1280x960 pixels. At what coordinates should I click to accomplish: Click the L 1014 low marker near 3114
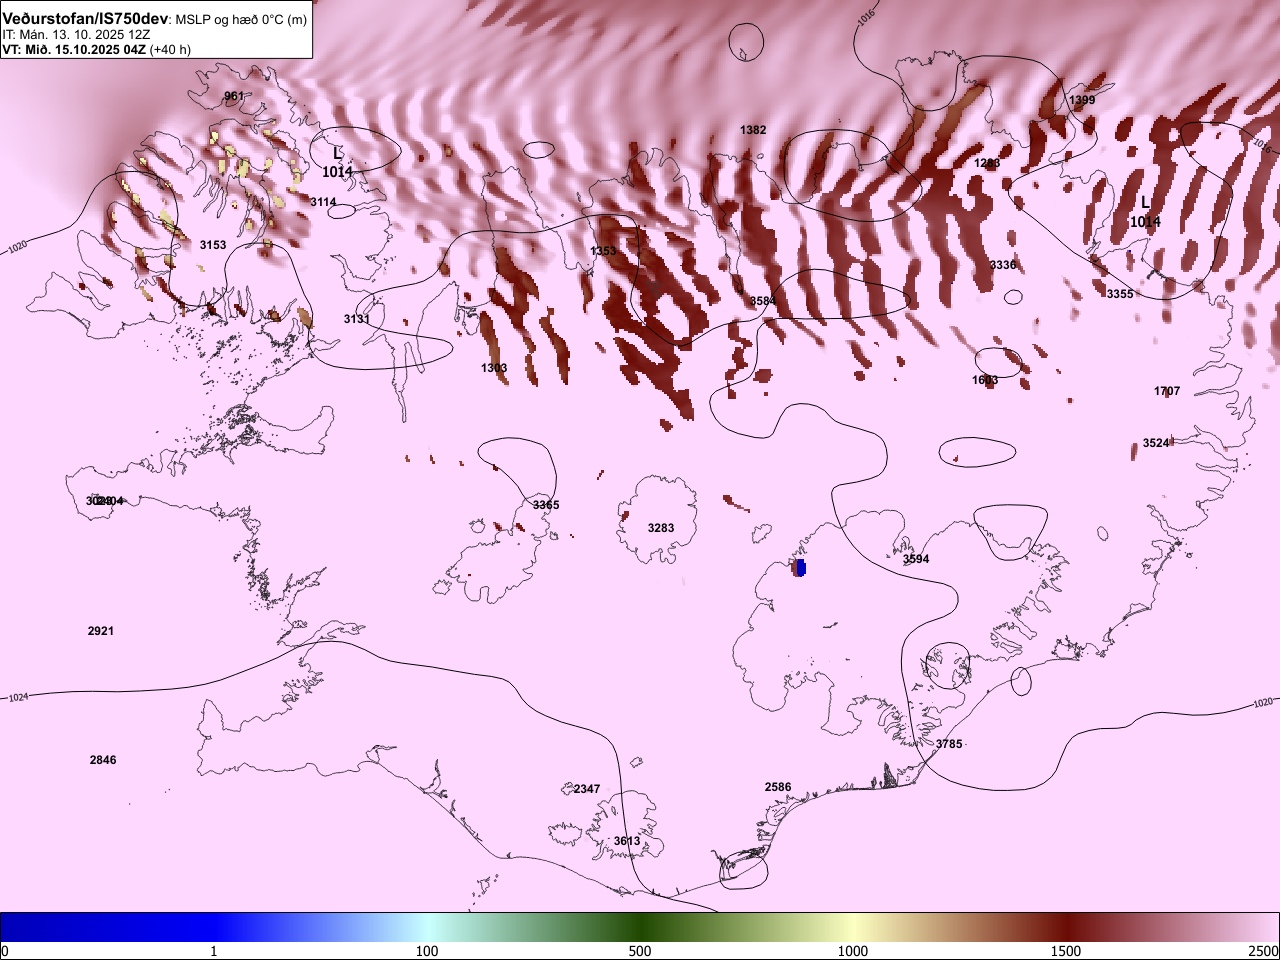point(337,162)
